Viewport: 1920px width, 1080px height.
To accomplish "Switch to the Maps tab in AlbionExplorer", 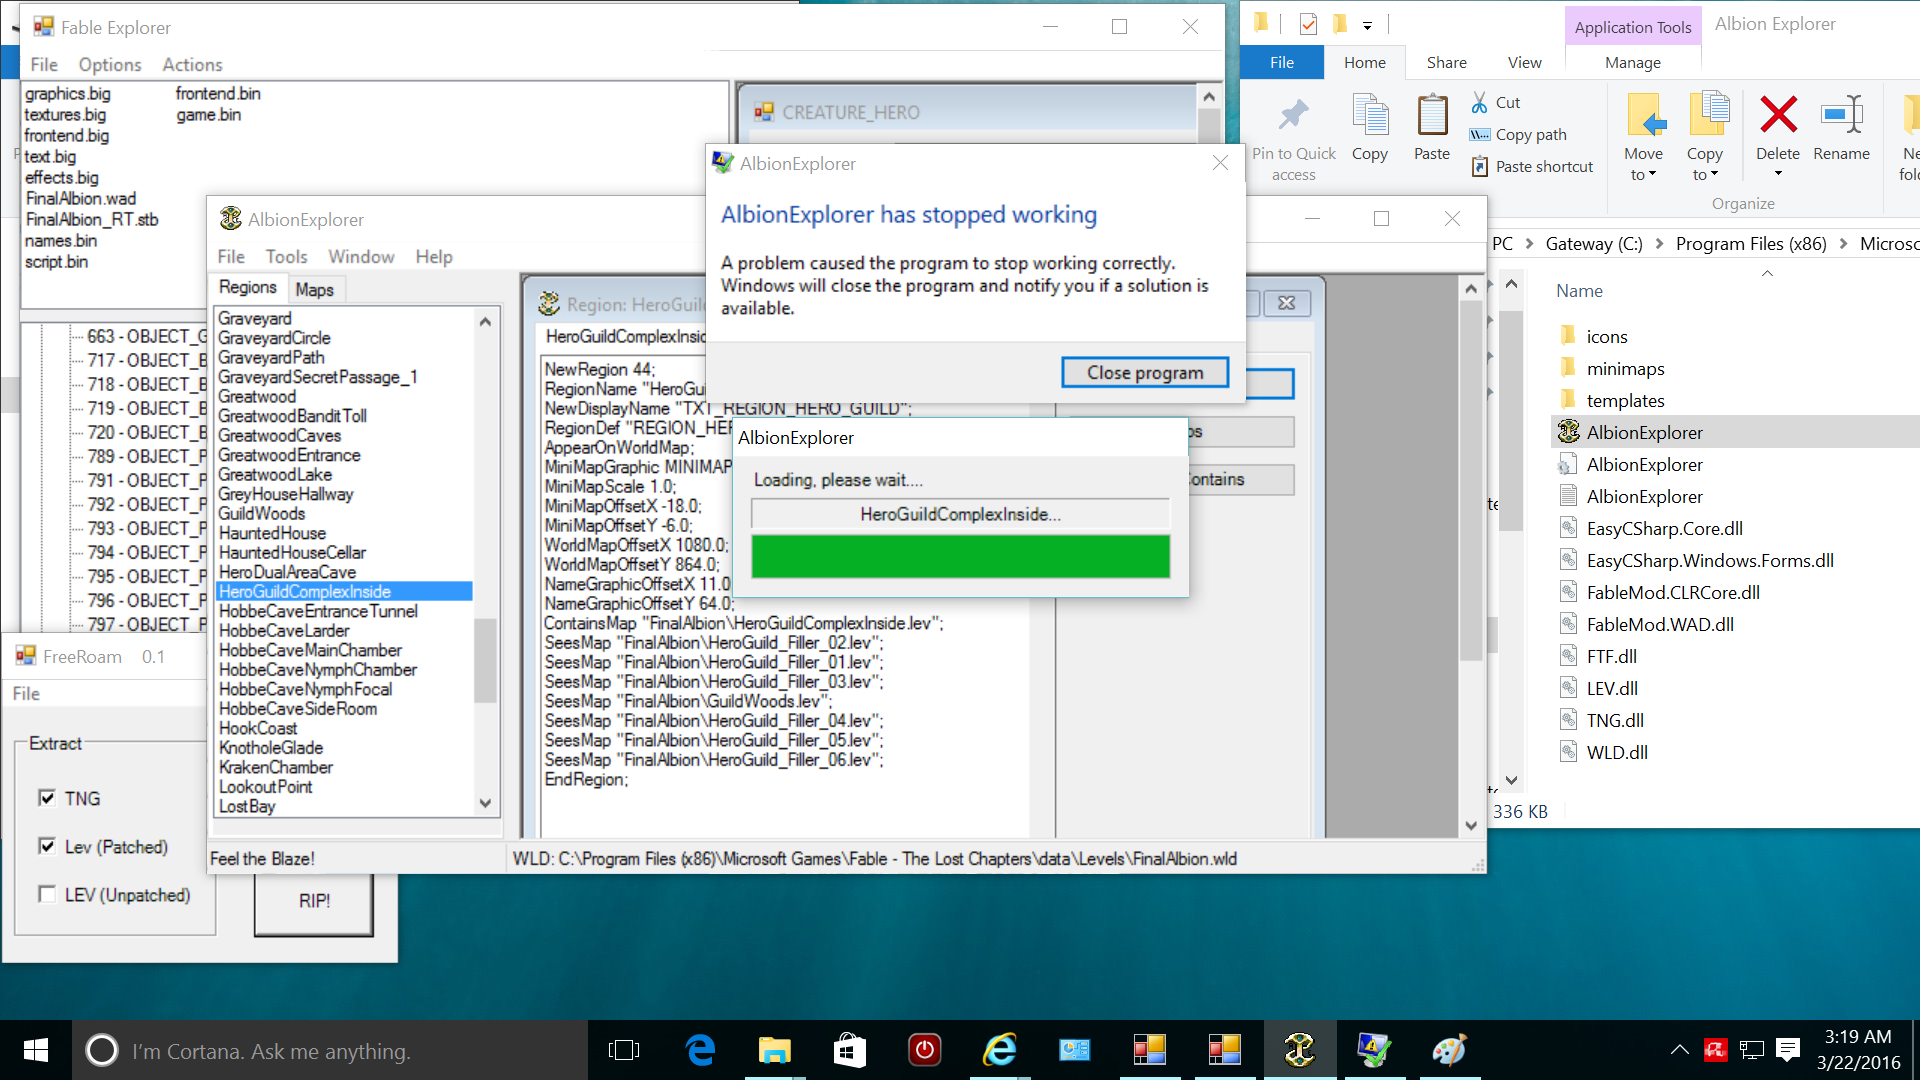I will [x=313, y=287].
